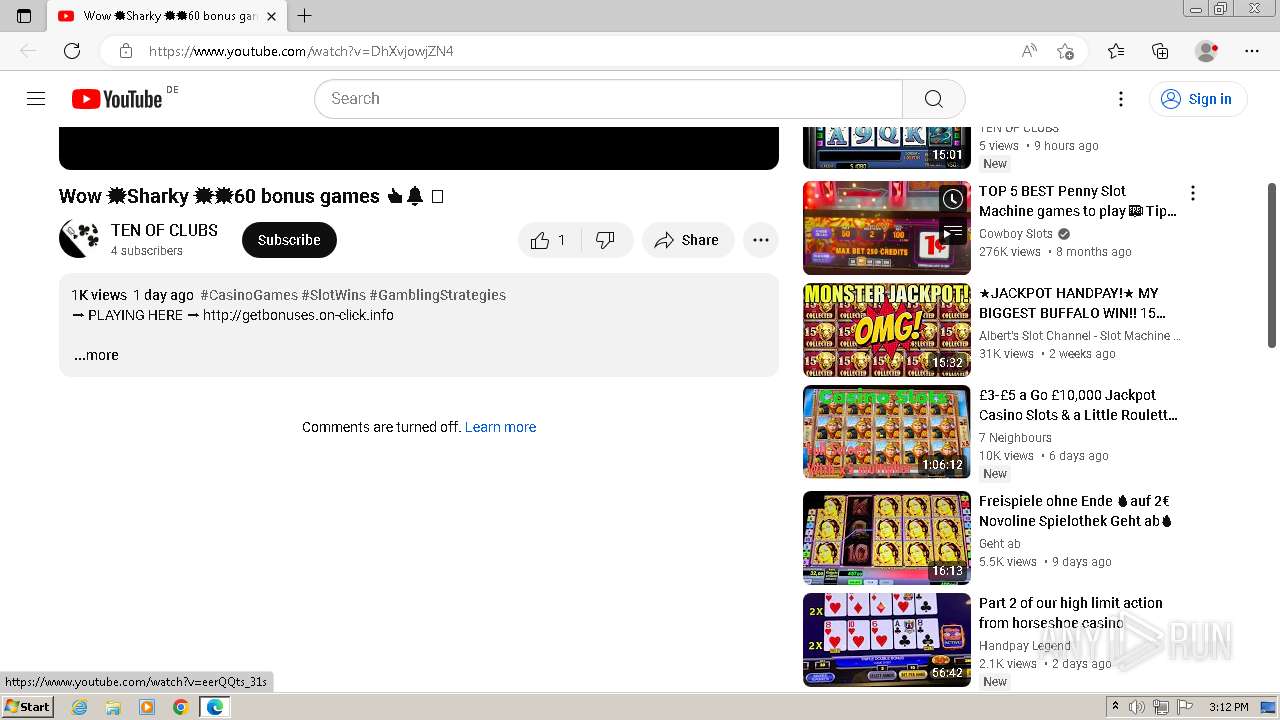Open MONSTER JACKPOT video thumbnail

tap(887, 330)
